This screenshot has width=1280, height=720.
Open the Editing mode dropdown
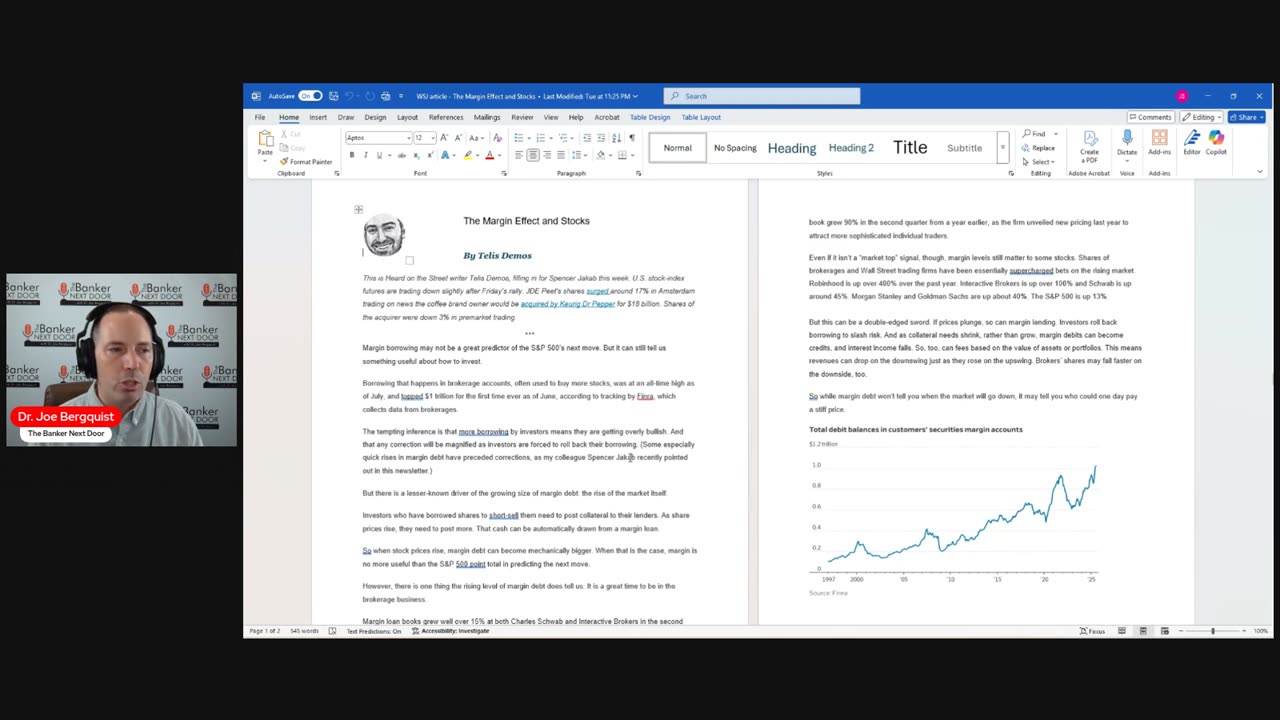(x=1203, y=117)
